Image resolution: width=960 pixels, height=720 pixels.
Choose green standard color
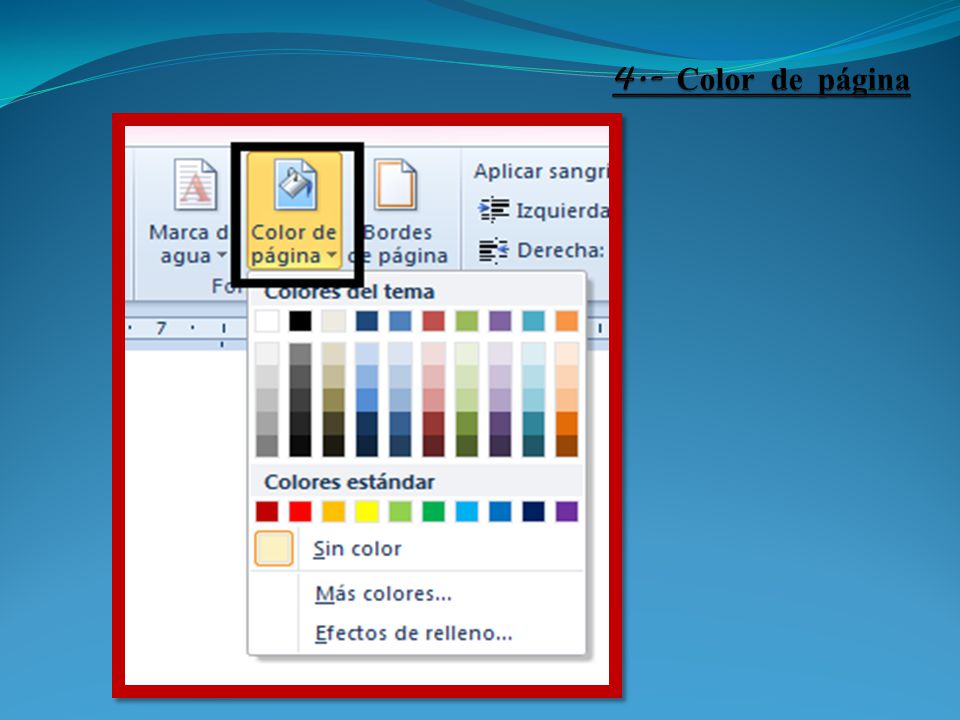(x=433, y=511)
